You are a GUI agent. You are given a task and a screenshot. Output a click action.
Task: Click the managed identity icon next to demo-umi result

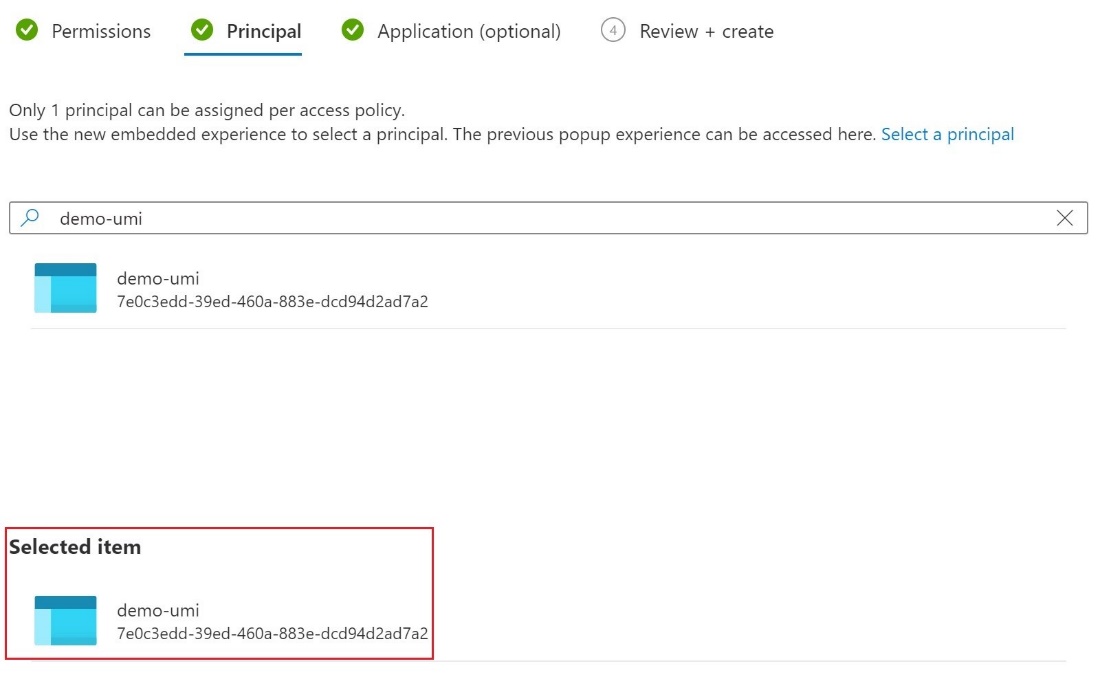(x=64, y=288)
